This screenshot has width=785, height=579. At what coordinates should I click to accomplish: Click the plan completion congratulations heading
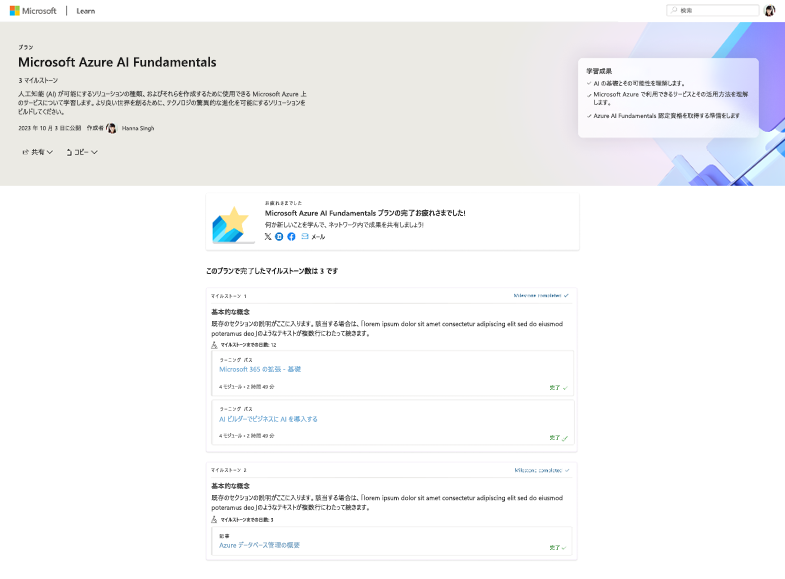click(365, 213)
